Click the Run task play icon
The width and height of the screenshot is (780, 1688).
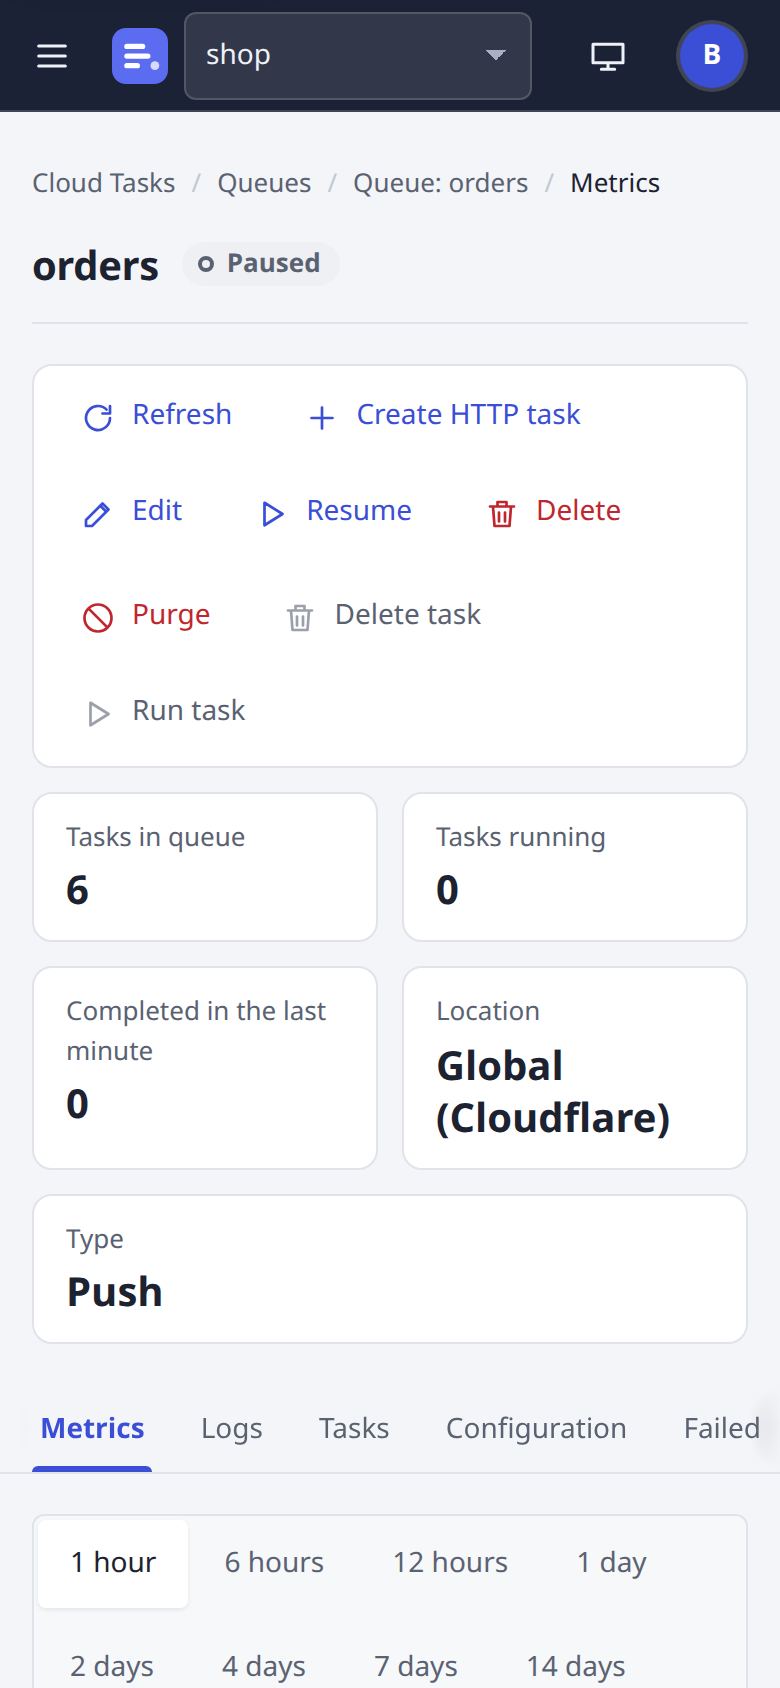[x=98, y=714]
